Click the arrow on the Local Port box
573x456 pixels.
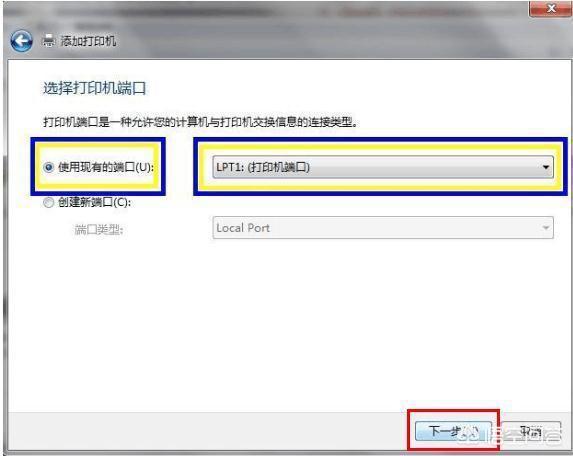546,228
